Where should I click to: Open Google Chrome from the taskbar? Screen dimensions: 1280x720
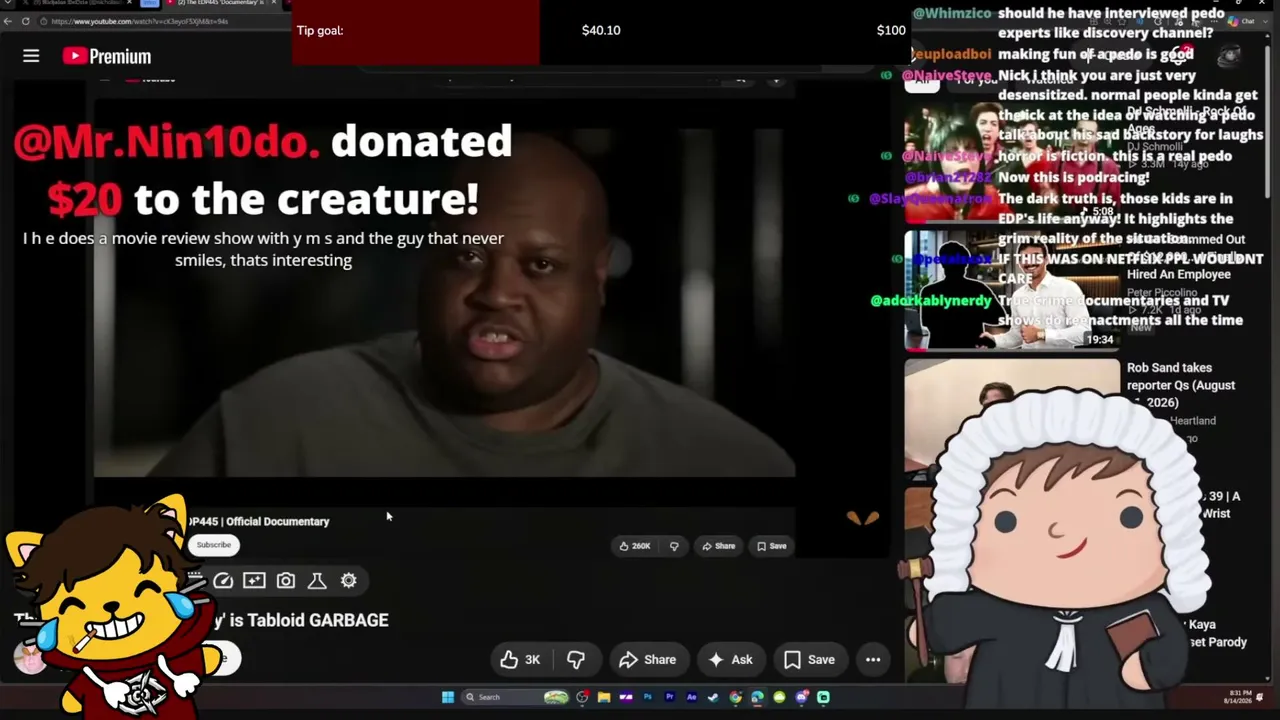[735, 697]
